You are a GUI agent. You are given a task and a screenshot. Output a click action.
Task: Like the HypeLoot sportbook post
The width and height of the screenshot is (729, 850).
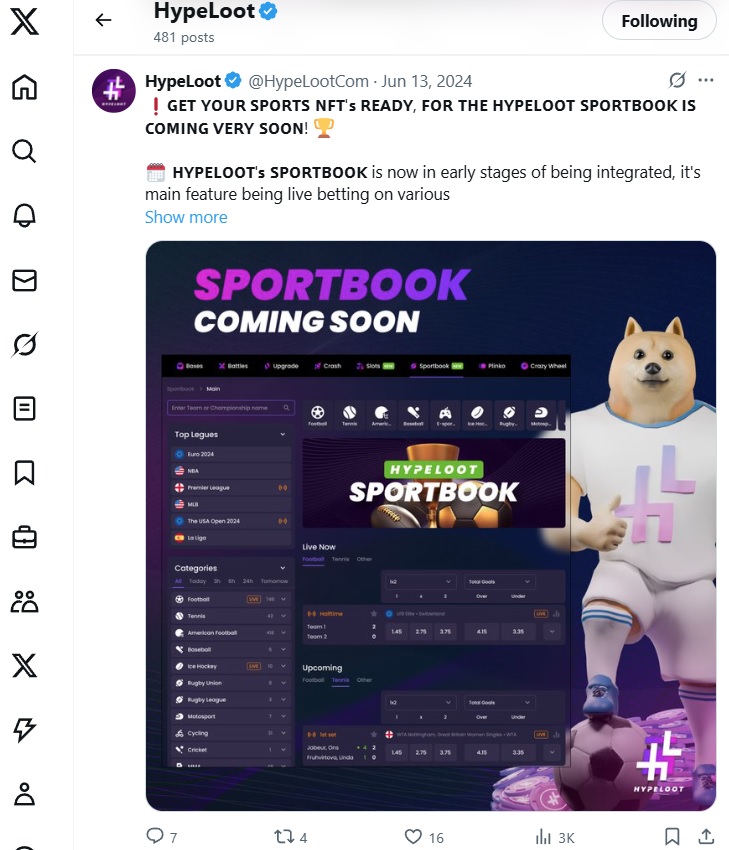click(x=414, y=836)
